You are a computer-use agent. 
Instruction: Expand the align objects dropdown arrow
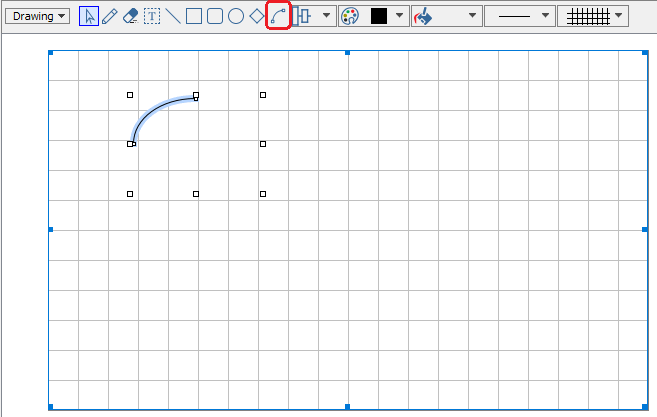[326, 16]
